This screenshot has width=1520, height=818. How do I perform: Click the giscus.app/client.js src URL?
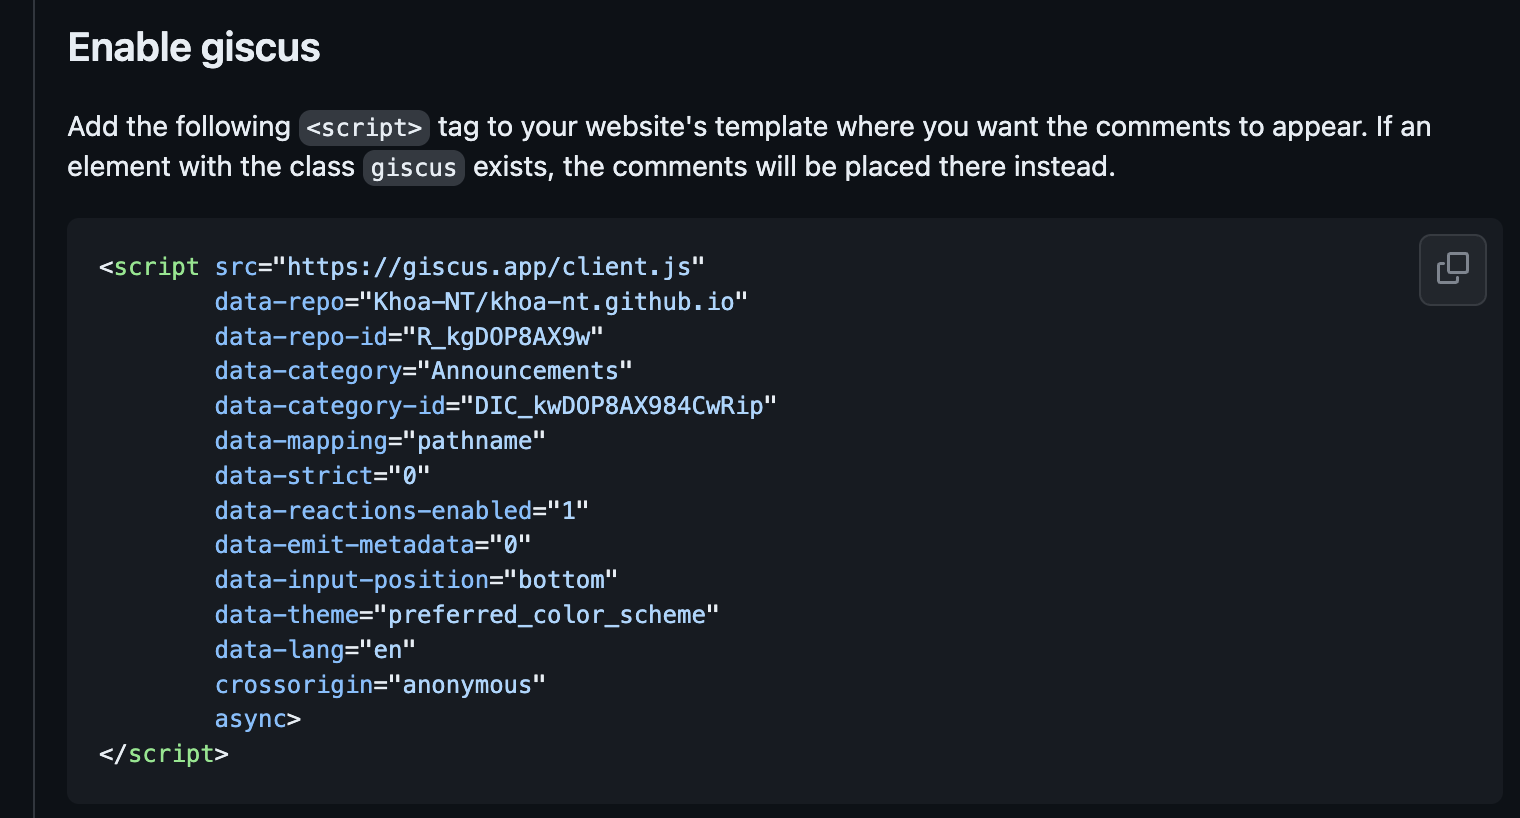point(489,267)
